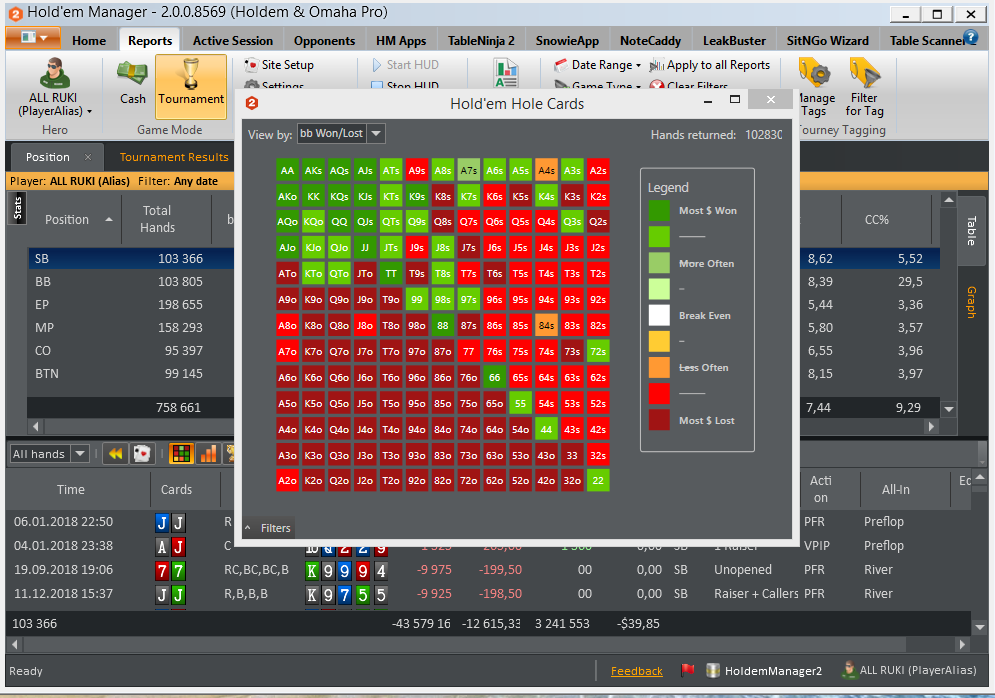Expand the Filters panel in dialog
The image size is (995, 698).
[268, 528]
